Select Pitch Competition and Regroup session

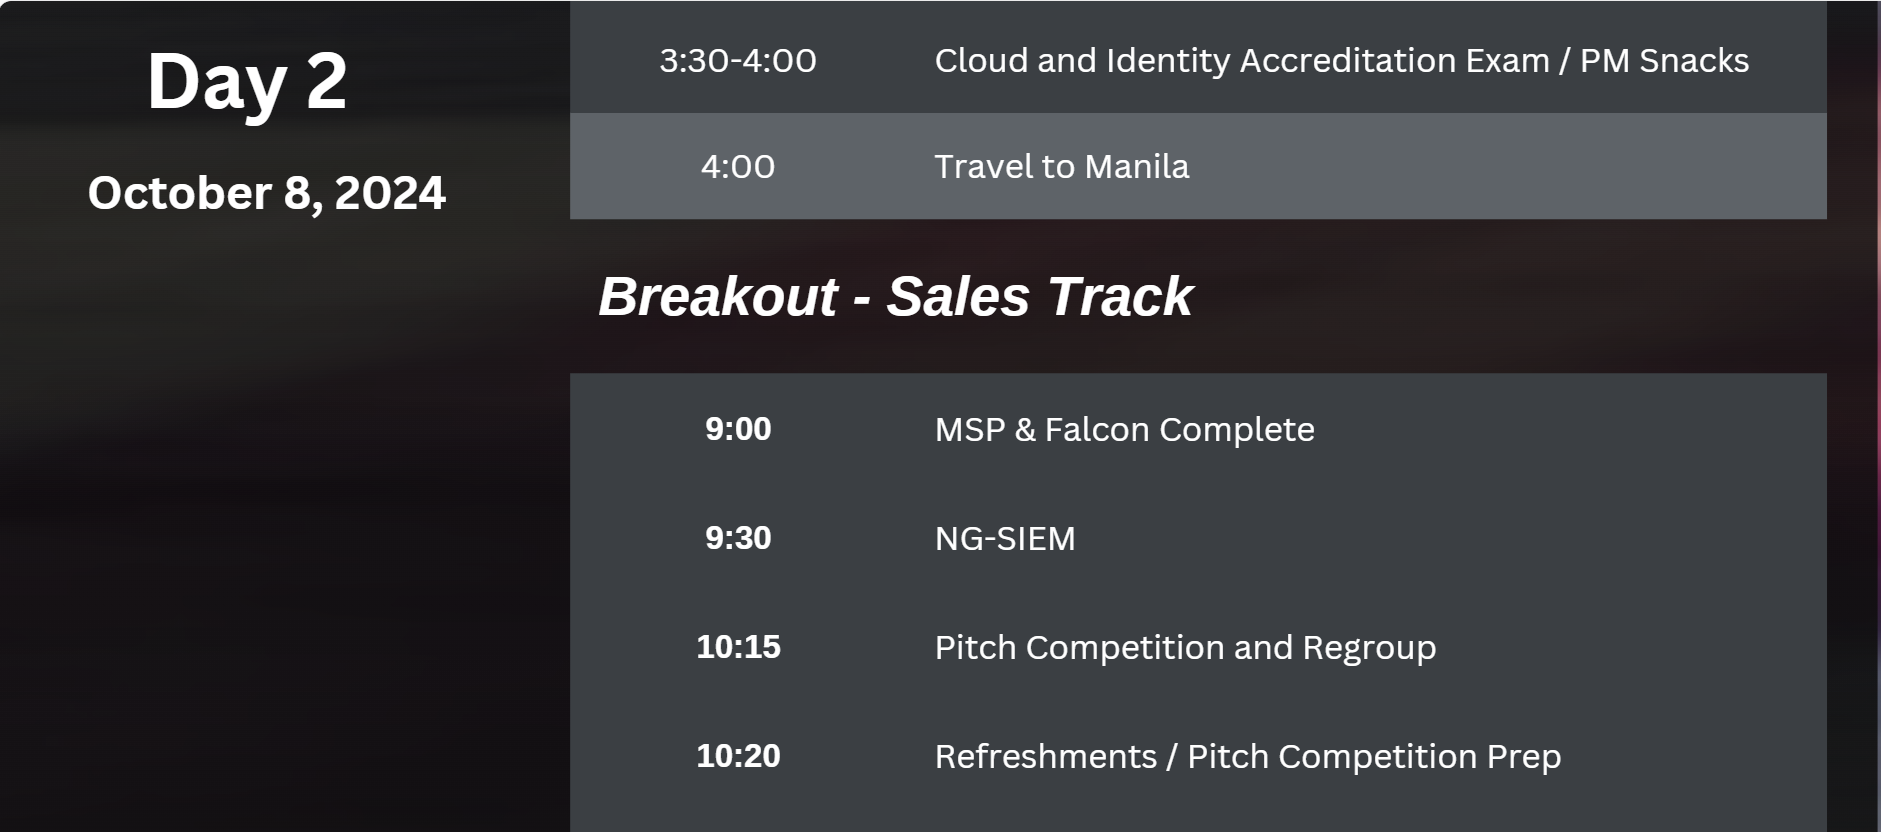click(x=1185, y=648)
